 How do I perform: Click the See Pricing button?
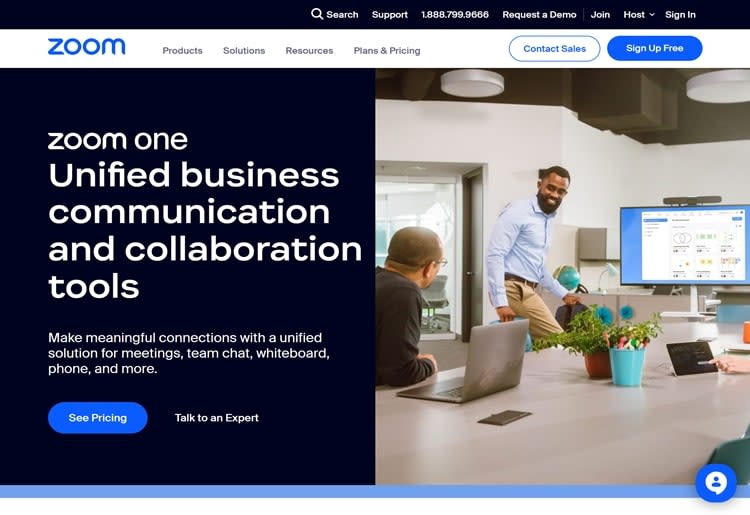click(x=98, y=418)
